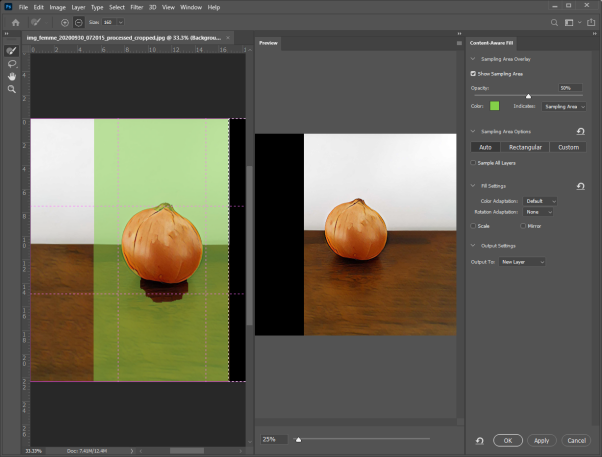The width and height of the screenshot is (602, 457).
Task: Open the Select menu
Action: point(117,7)
